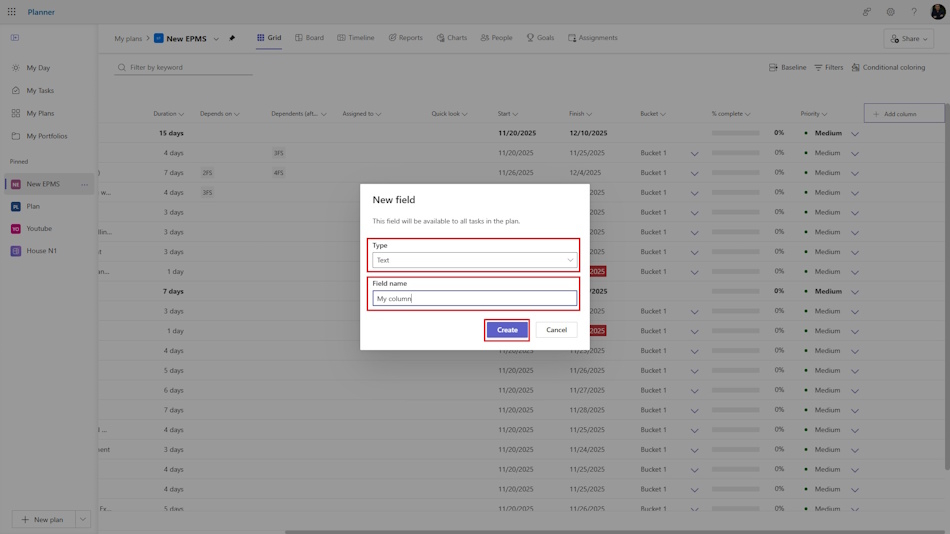
Task: Switch to the Reports tab
Action: tap(405, 38)
